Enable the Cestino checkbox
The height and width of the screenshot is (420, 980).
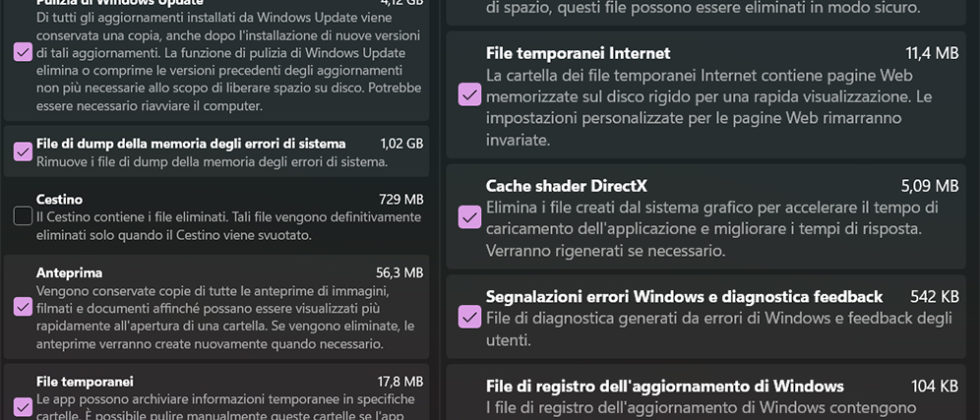(x=23, y=216)
